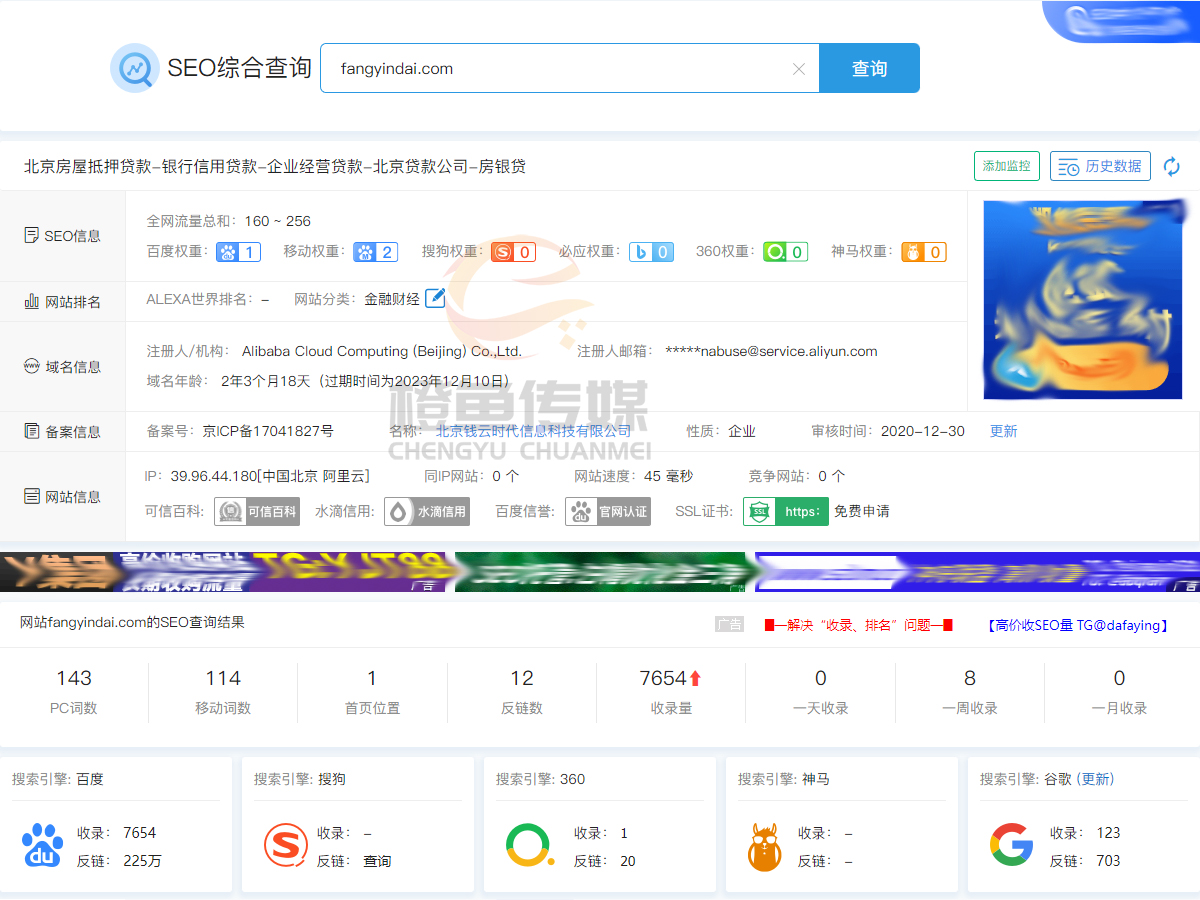
Task: Click 360 反链 value 20
Action: tap(628, 861)
